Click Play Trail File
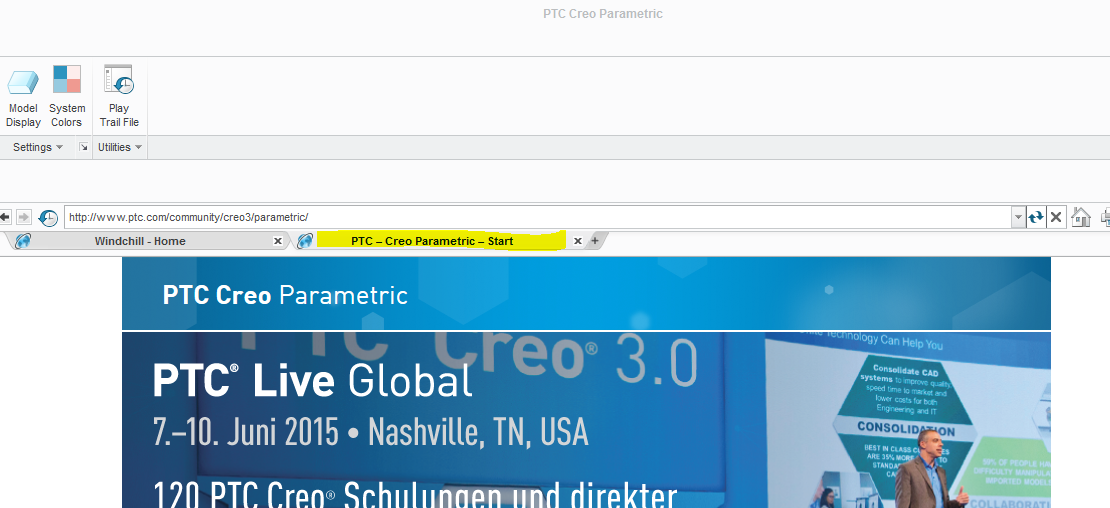 (x=119, y=98)
